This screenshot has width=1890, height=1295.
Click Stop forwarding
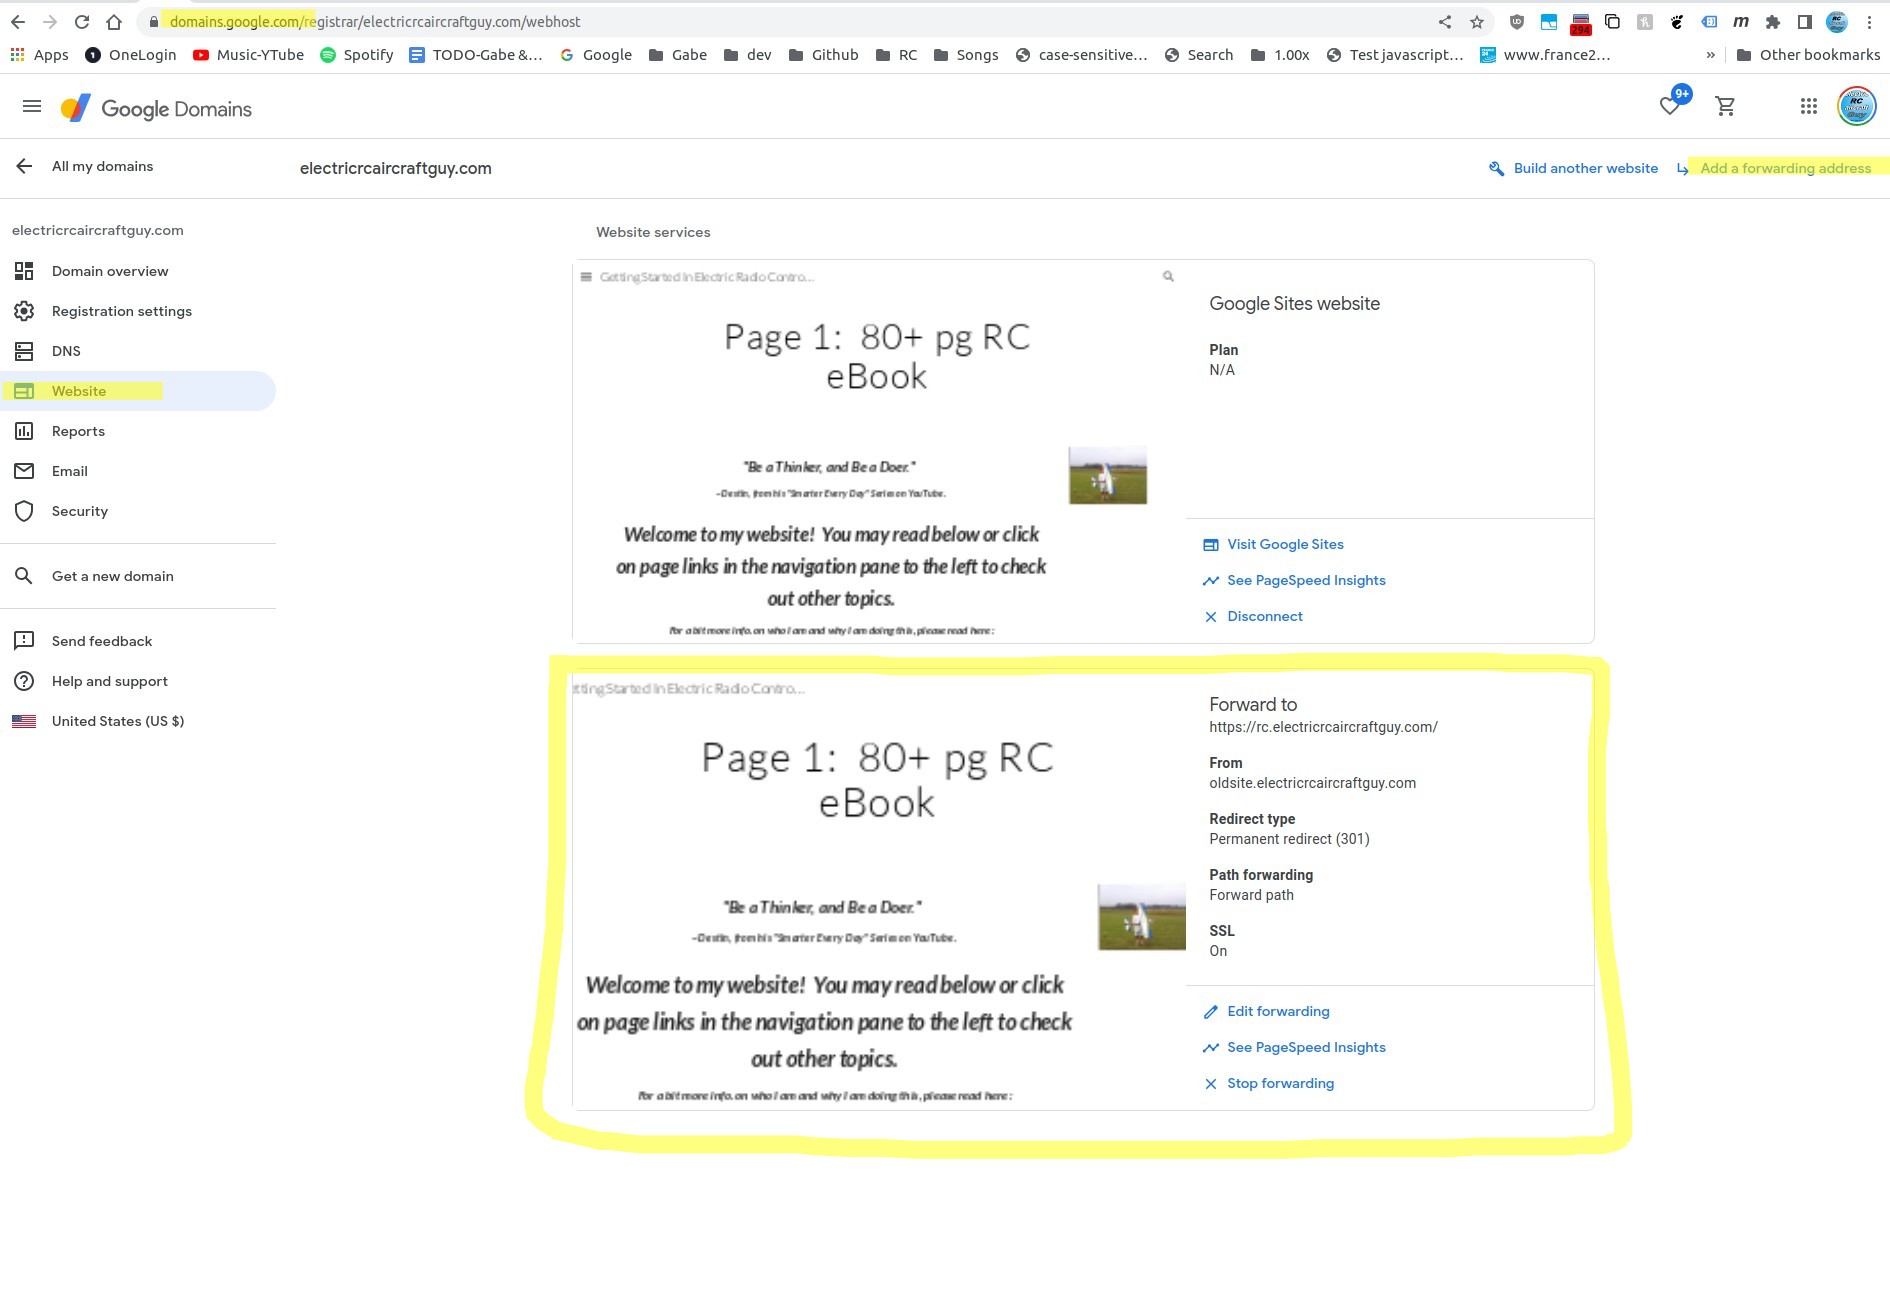pos(1280,1083)
